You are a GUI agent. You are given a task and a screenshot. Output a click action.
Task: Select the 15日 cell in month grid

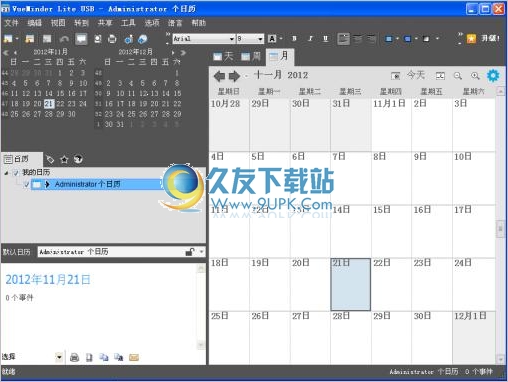tap(391, 231)
